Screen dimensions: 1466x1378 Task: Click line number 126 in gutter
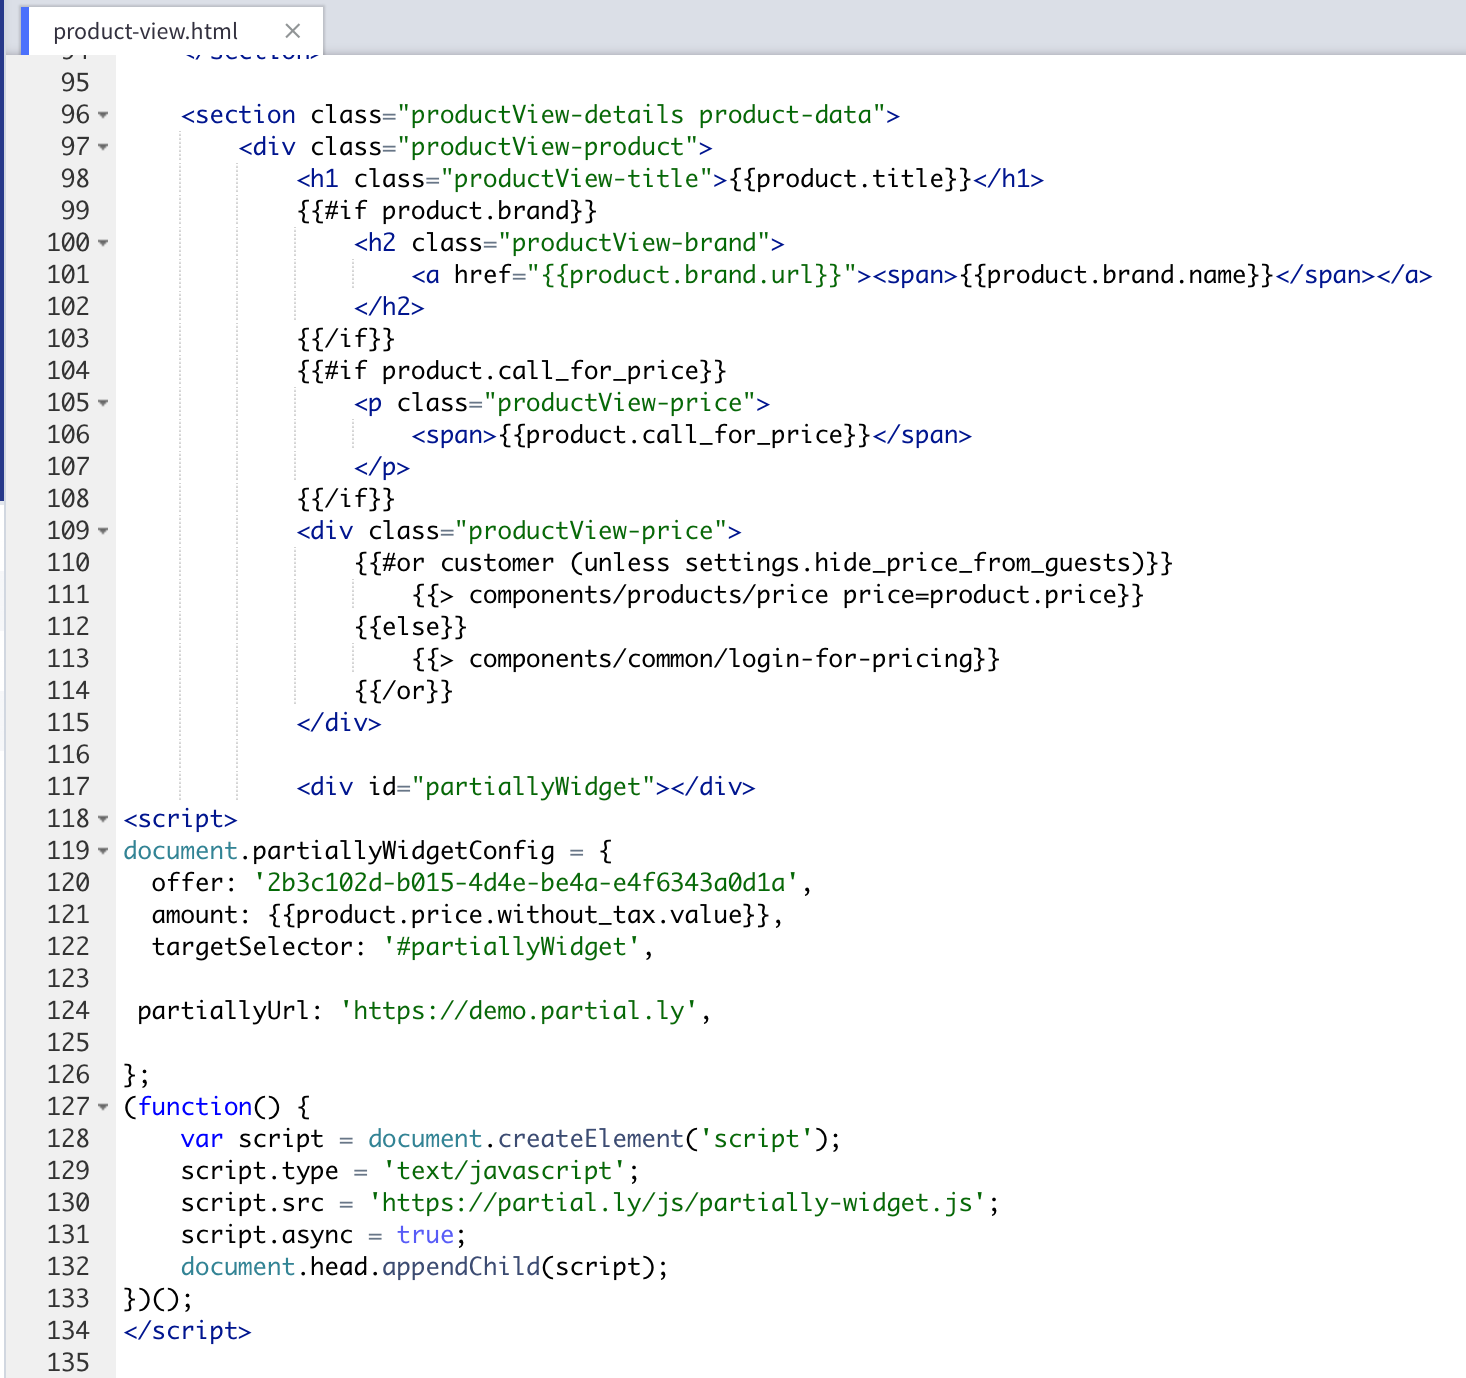68,1074
